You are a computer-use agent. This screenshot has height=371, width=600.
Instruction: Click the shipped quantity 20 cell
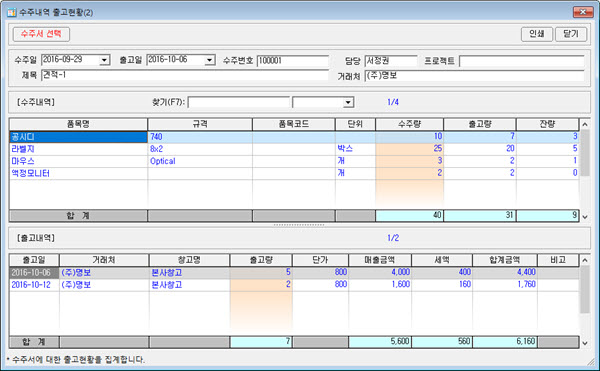[480, 149]
